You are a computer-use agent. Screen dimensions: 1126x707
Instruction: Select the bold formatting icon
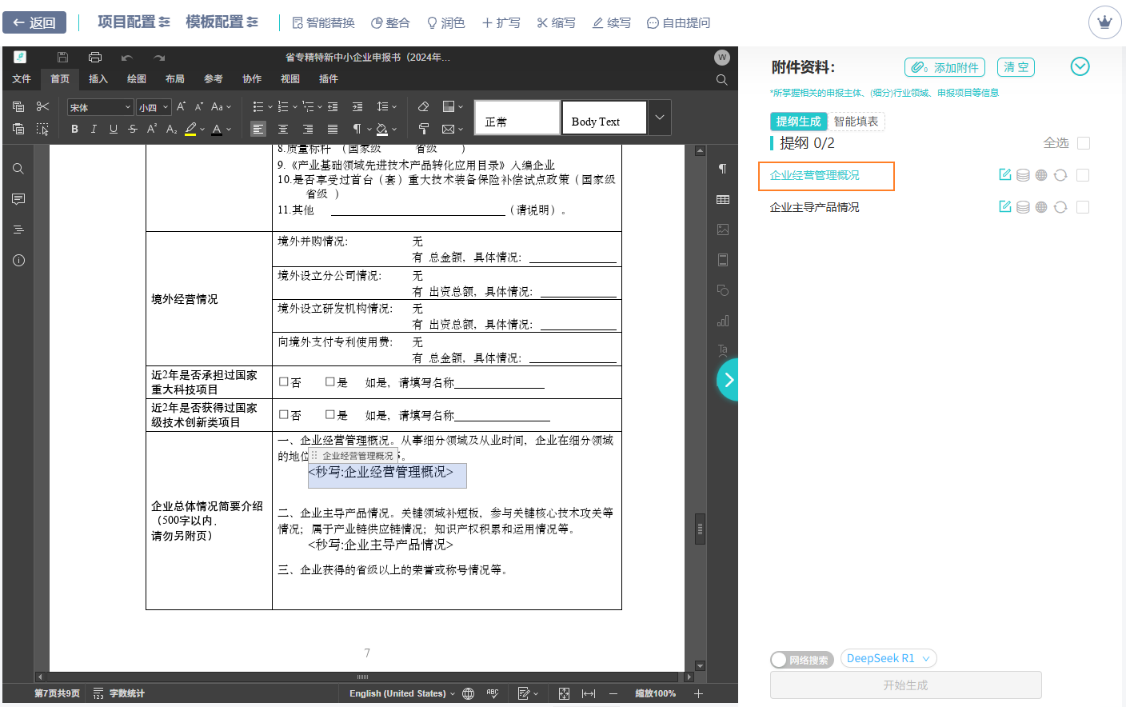point(74,129)
